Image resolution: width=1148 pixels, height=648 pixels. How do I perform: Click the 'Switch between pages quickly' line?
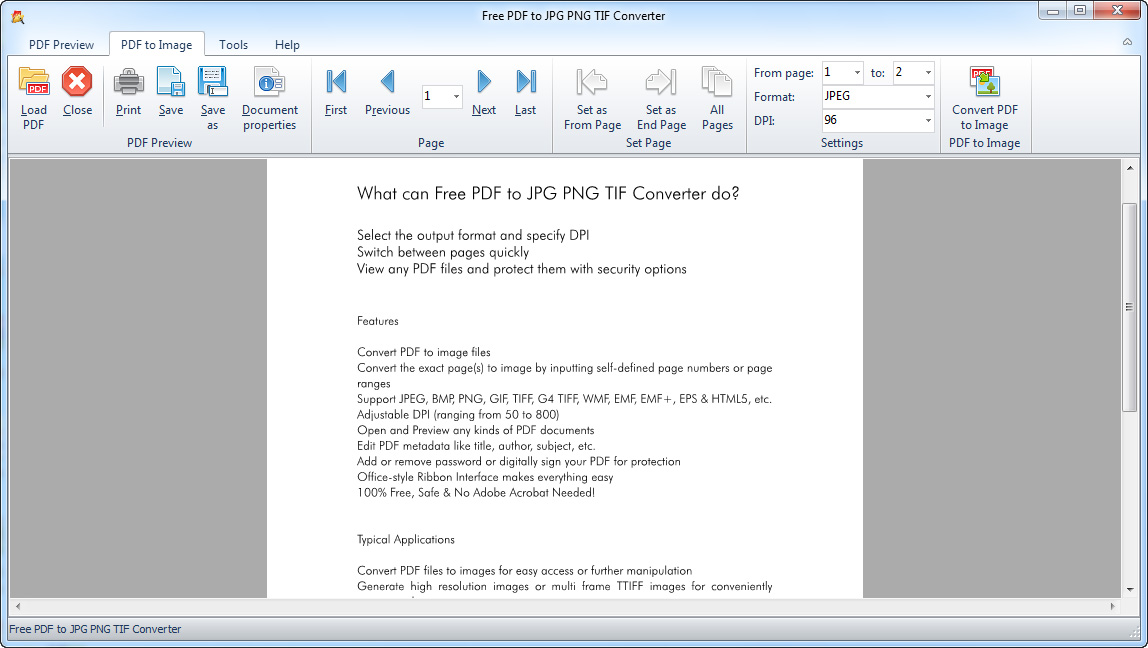point(443,253)
